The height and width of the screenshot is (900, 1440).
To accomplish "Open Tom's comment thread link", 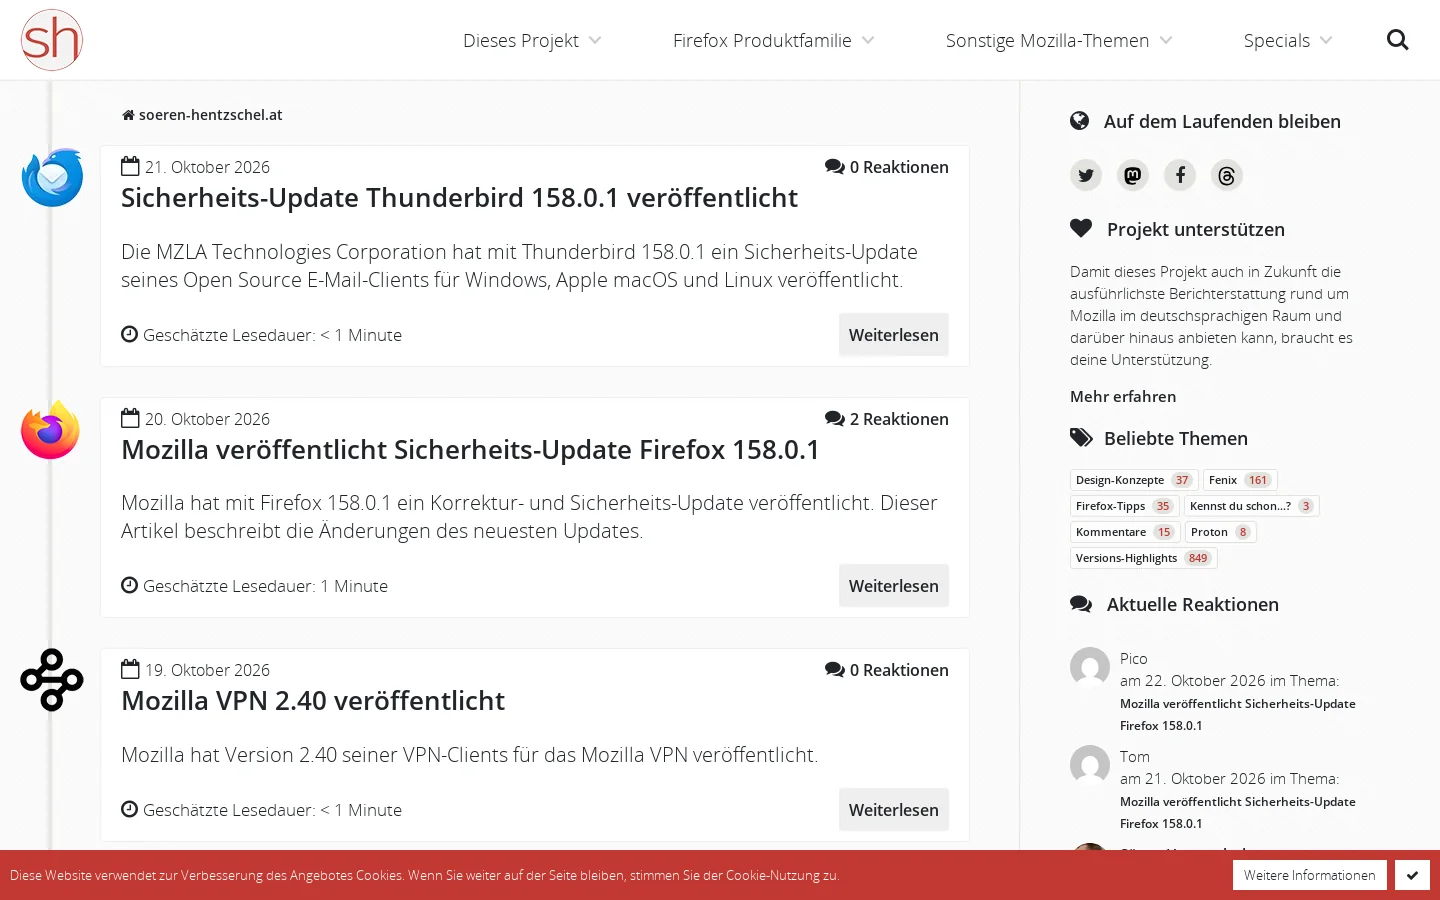I will (x=1238, y=813).
